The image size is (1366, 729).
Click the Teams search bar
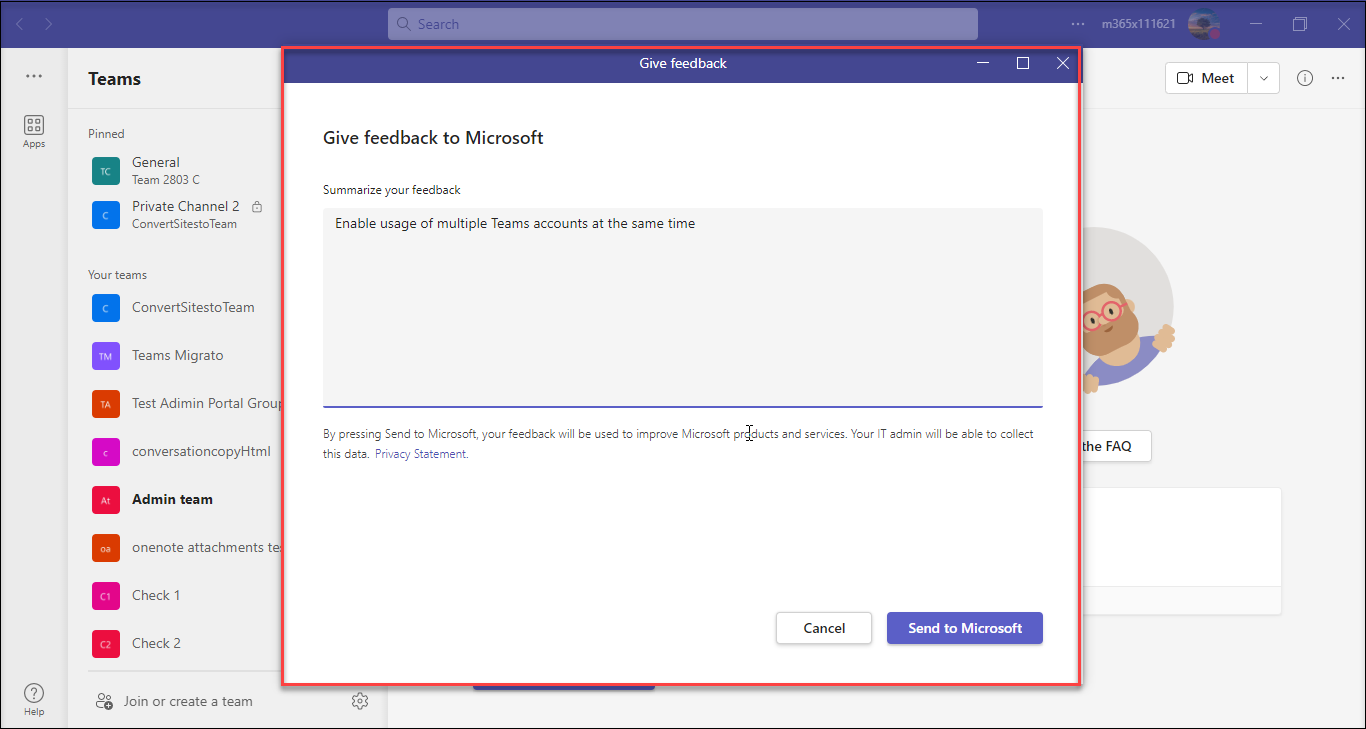coord(682,24)
